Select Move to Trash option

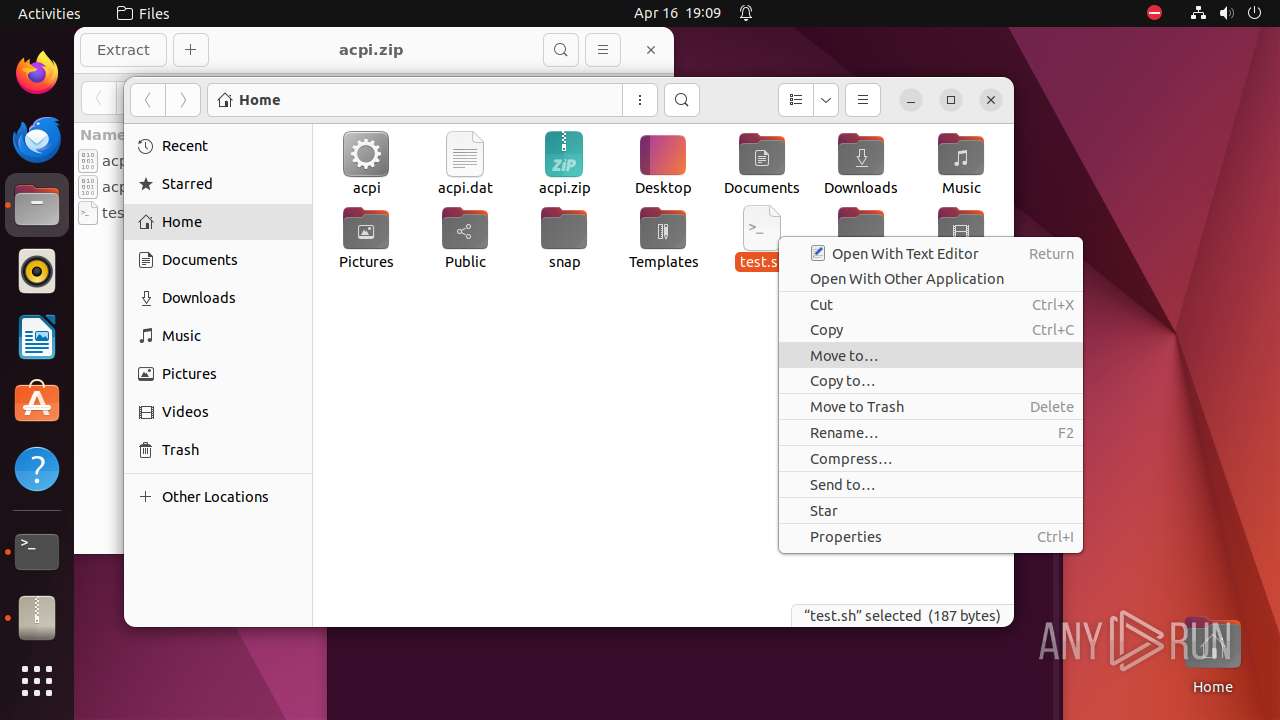[x=930, y=407]
